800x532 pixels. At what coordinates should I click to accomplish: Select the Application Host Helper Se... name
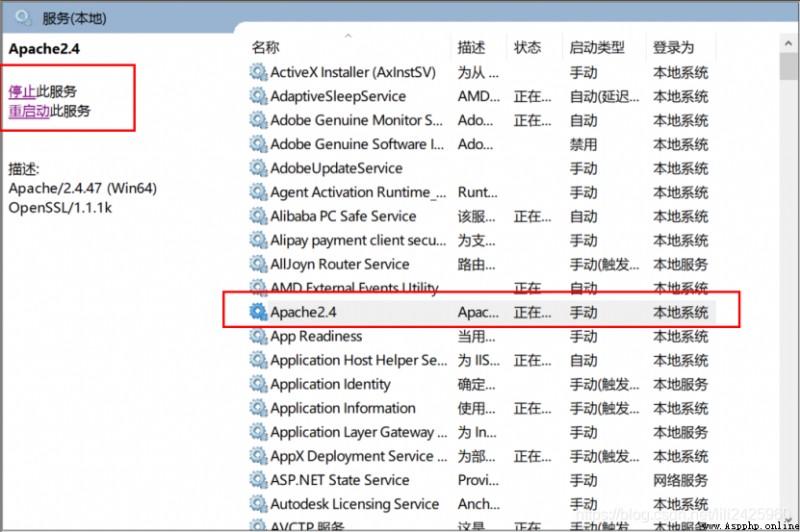[359, 360]
